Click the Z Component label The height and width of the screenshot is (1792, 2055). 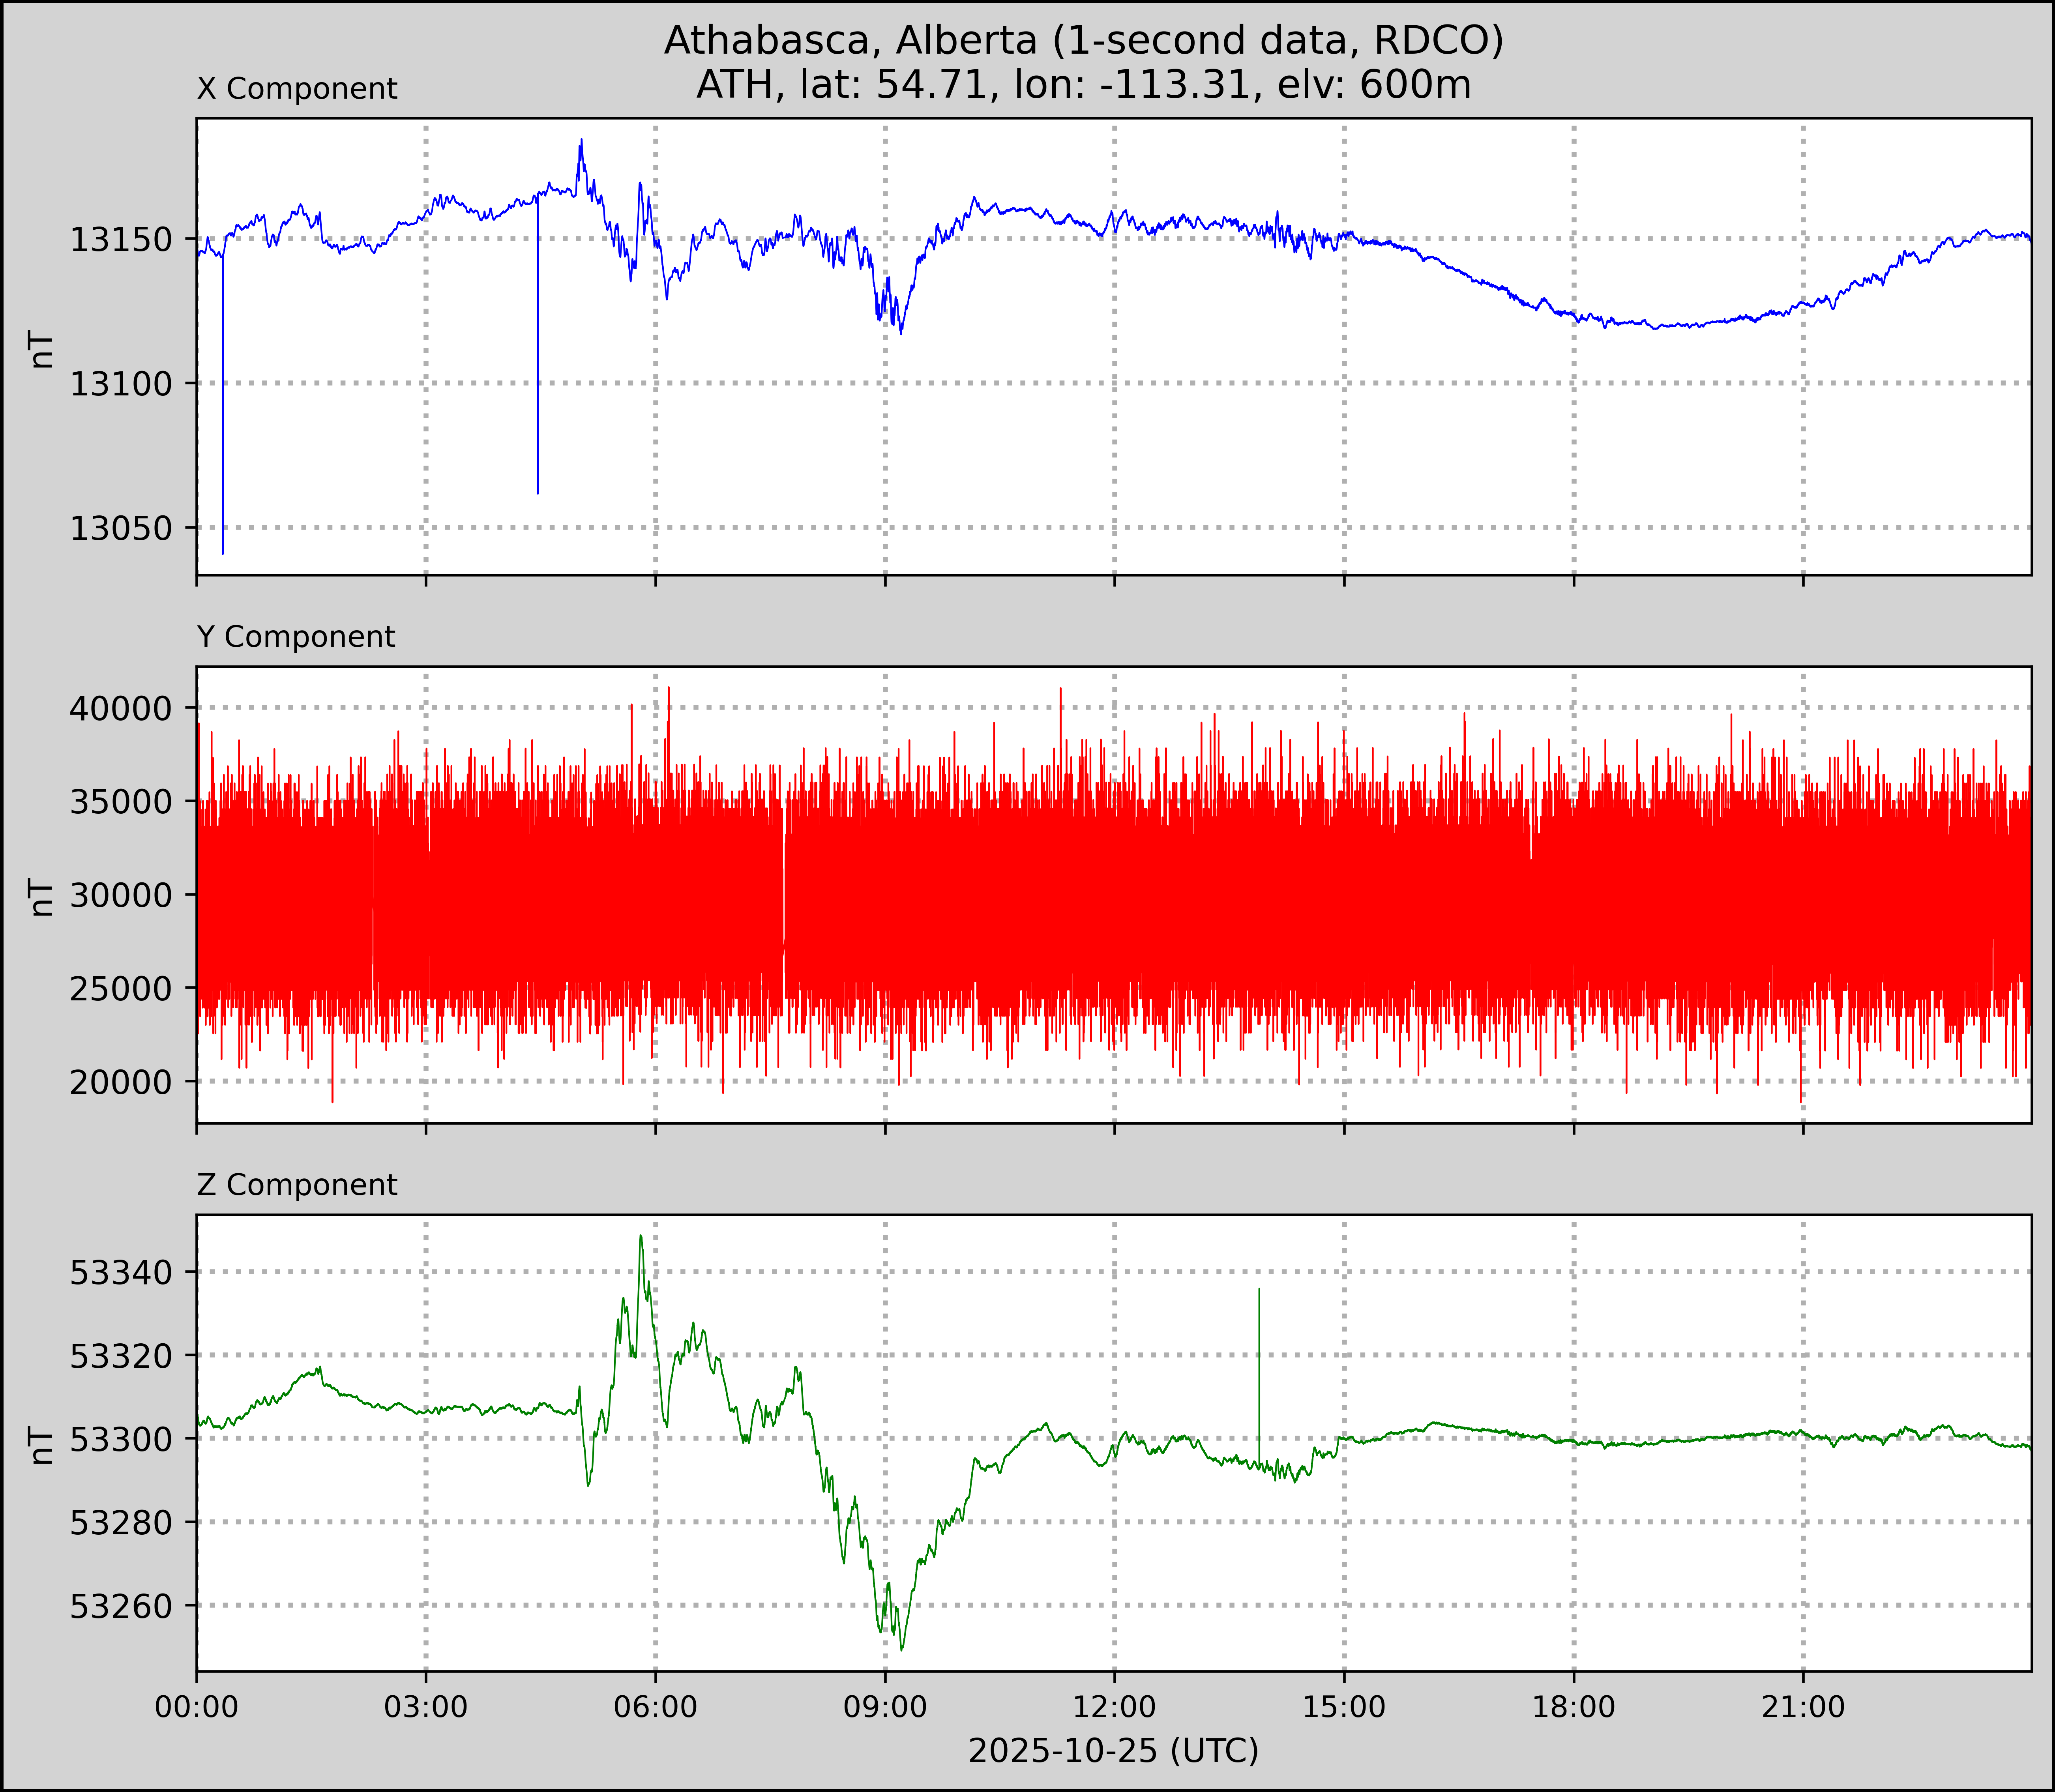pyautogui.click(x=297, y=1185)
